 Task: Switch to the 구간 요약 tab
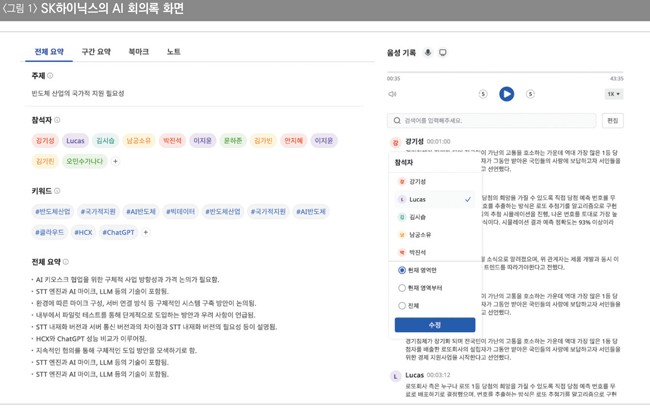point(96,51)
